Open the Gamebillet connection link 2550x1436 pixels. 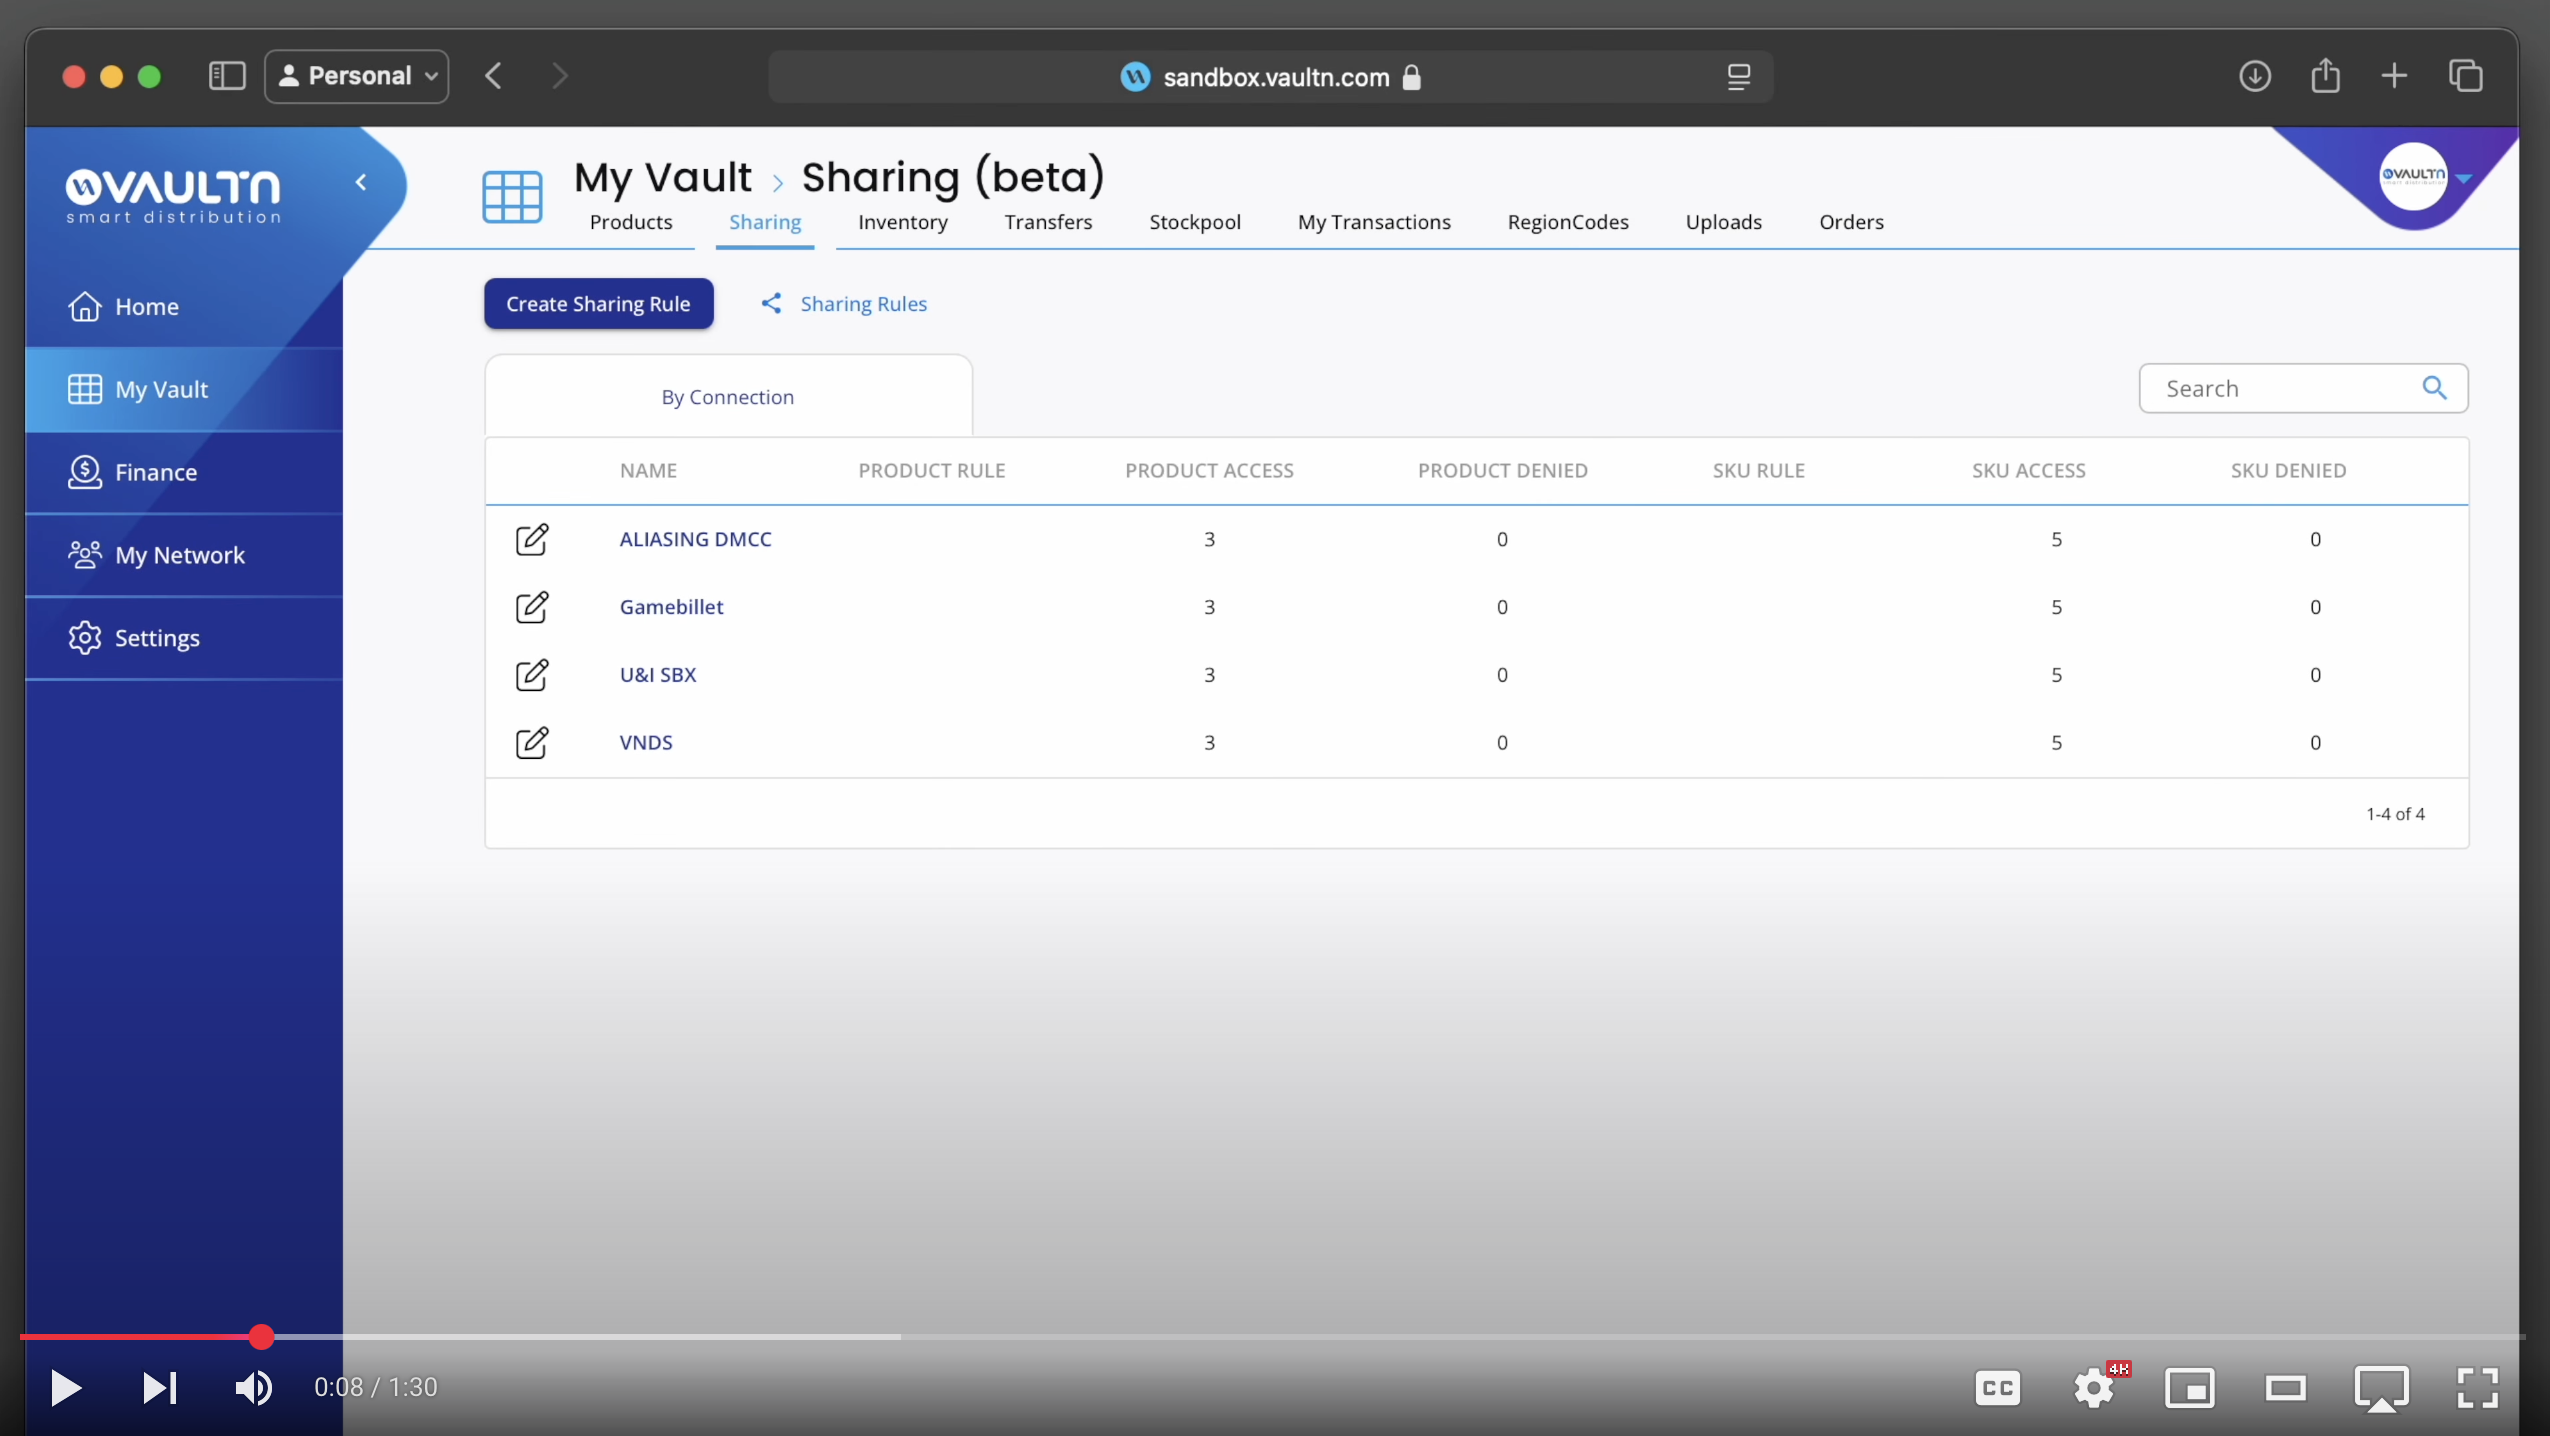pyautogui.click(x=671, y=607)
